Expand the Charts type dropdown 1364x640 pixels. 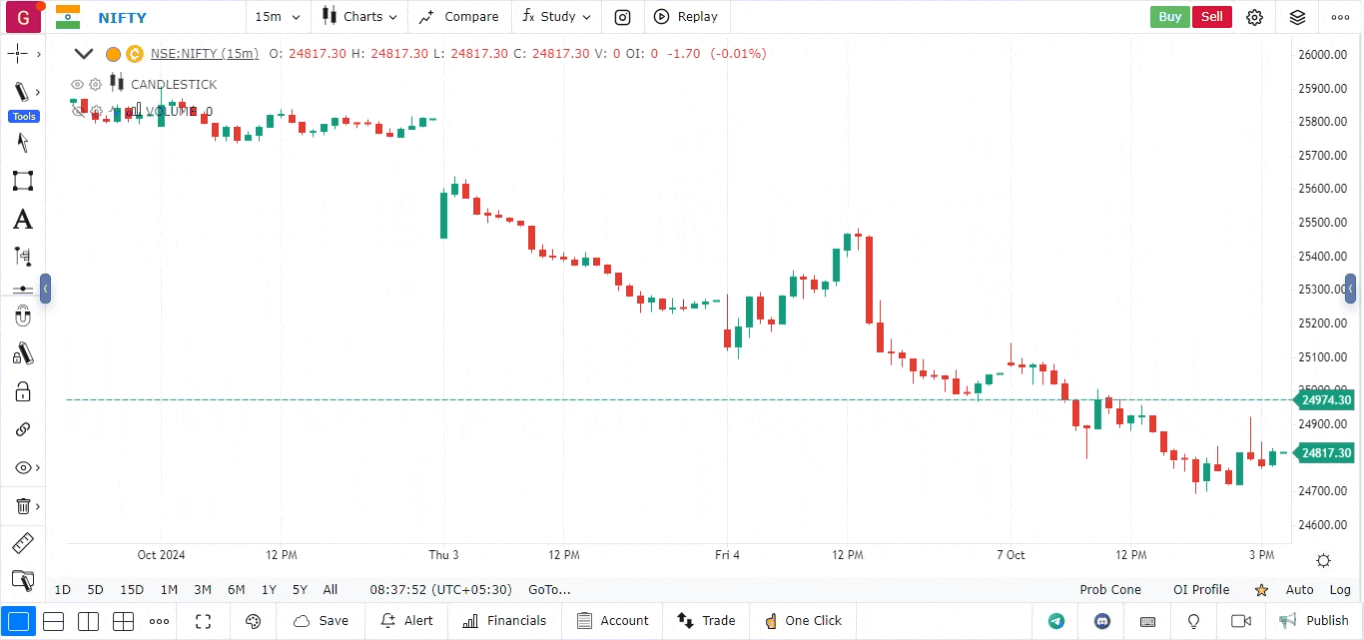(x=359, y=17)
